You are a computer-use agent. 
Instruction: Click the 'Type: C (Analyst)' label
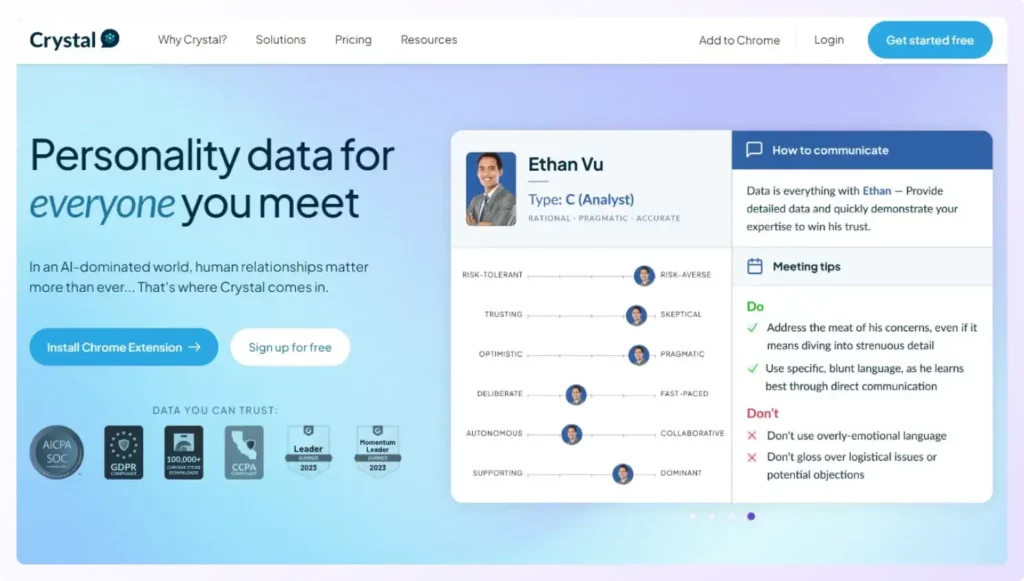(x=581, y=200)
